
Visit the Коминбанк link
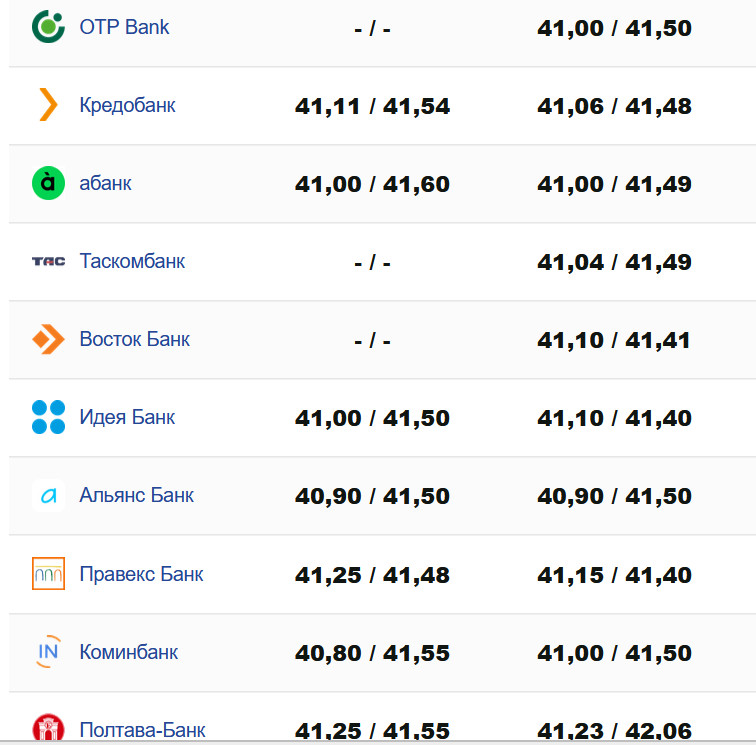pos(128,652)
